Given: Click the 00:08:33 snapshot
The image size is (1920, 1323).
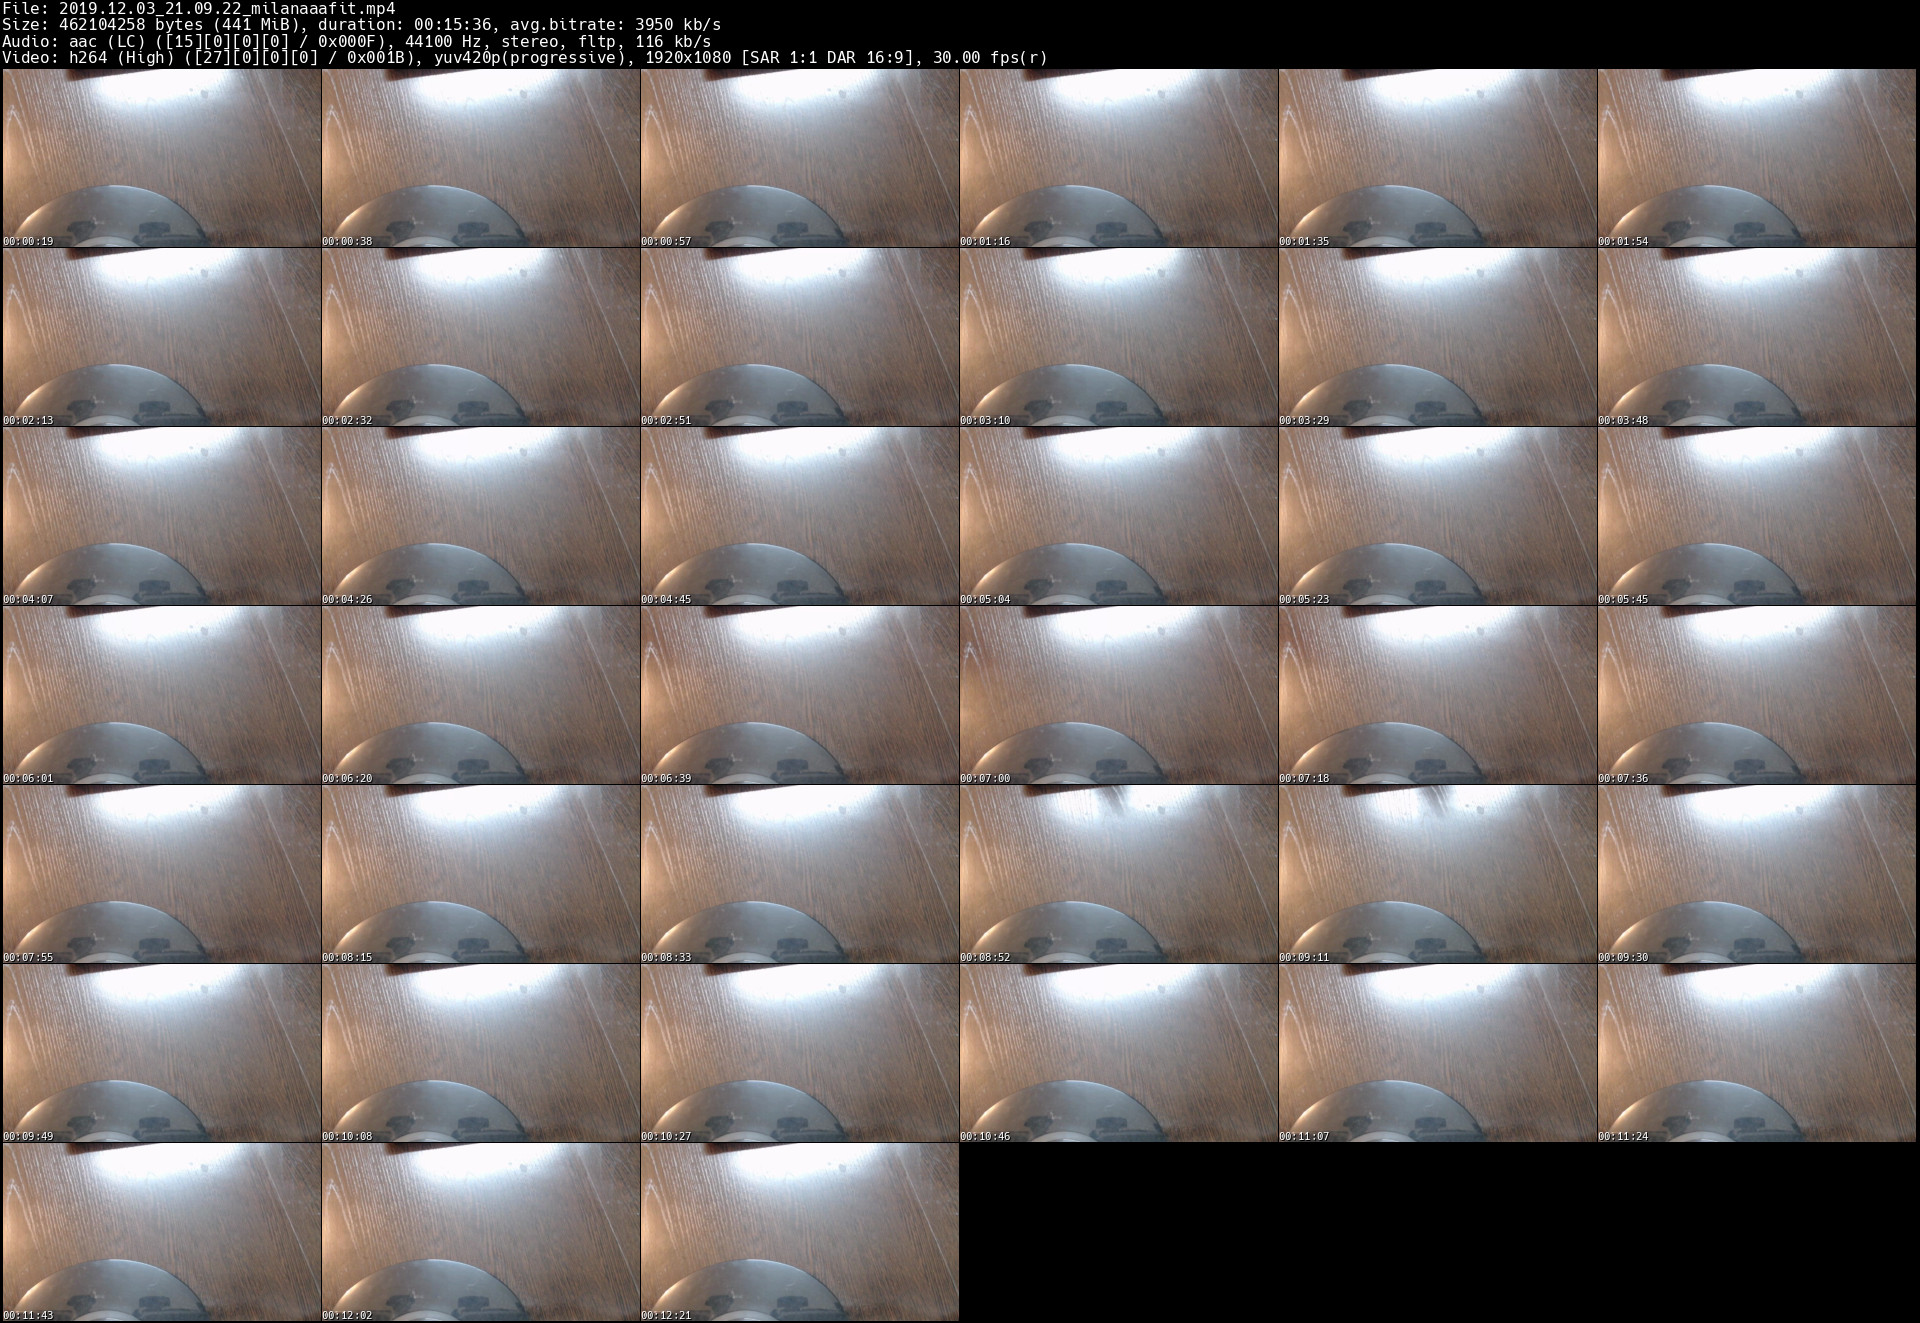Looking at the screenshot, I should click(x=799, y=874).
